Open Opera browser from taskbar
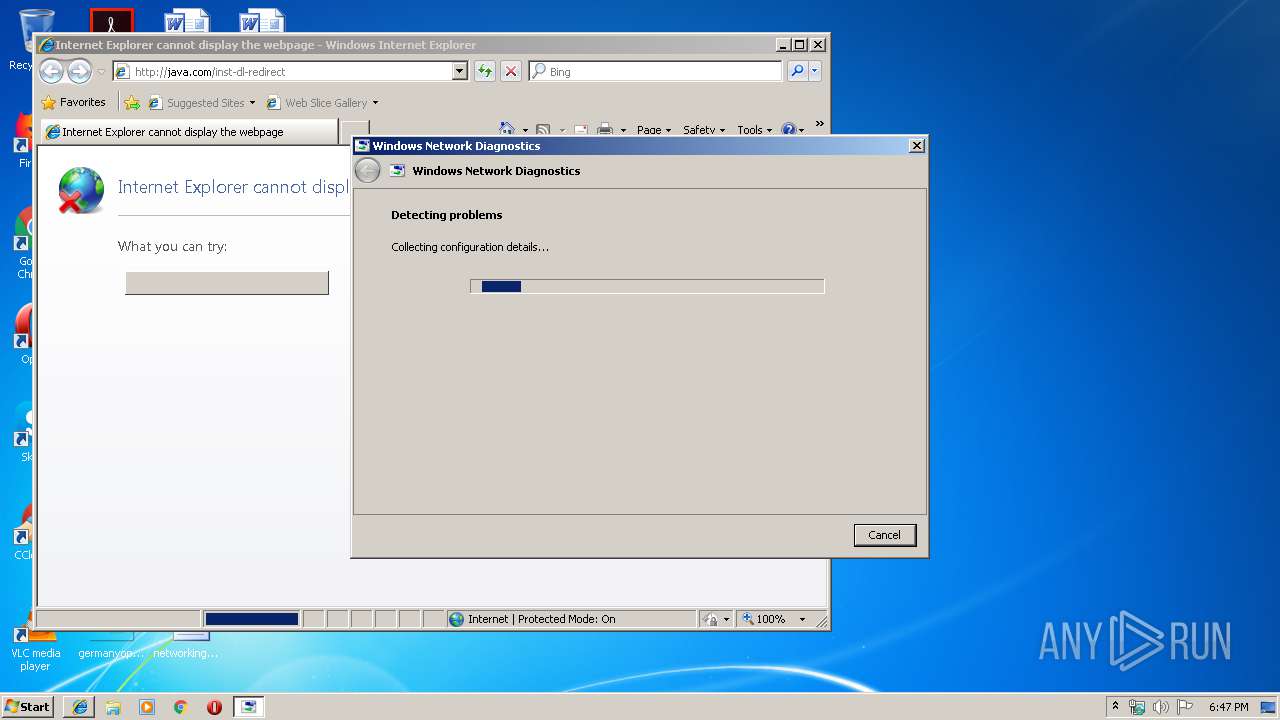 (x=214, y=707)
